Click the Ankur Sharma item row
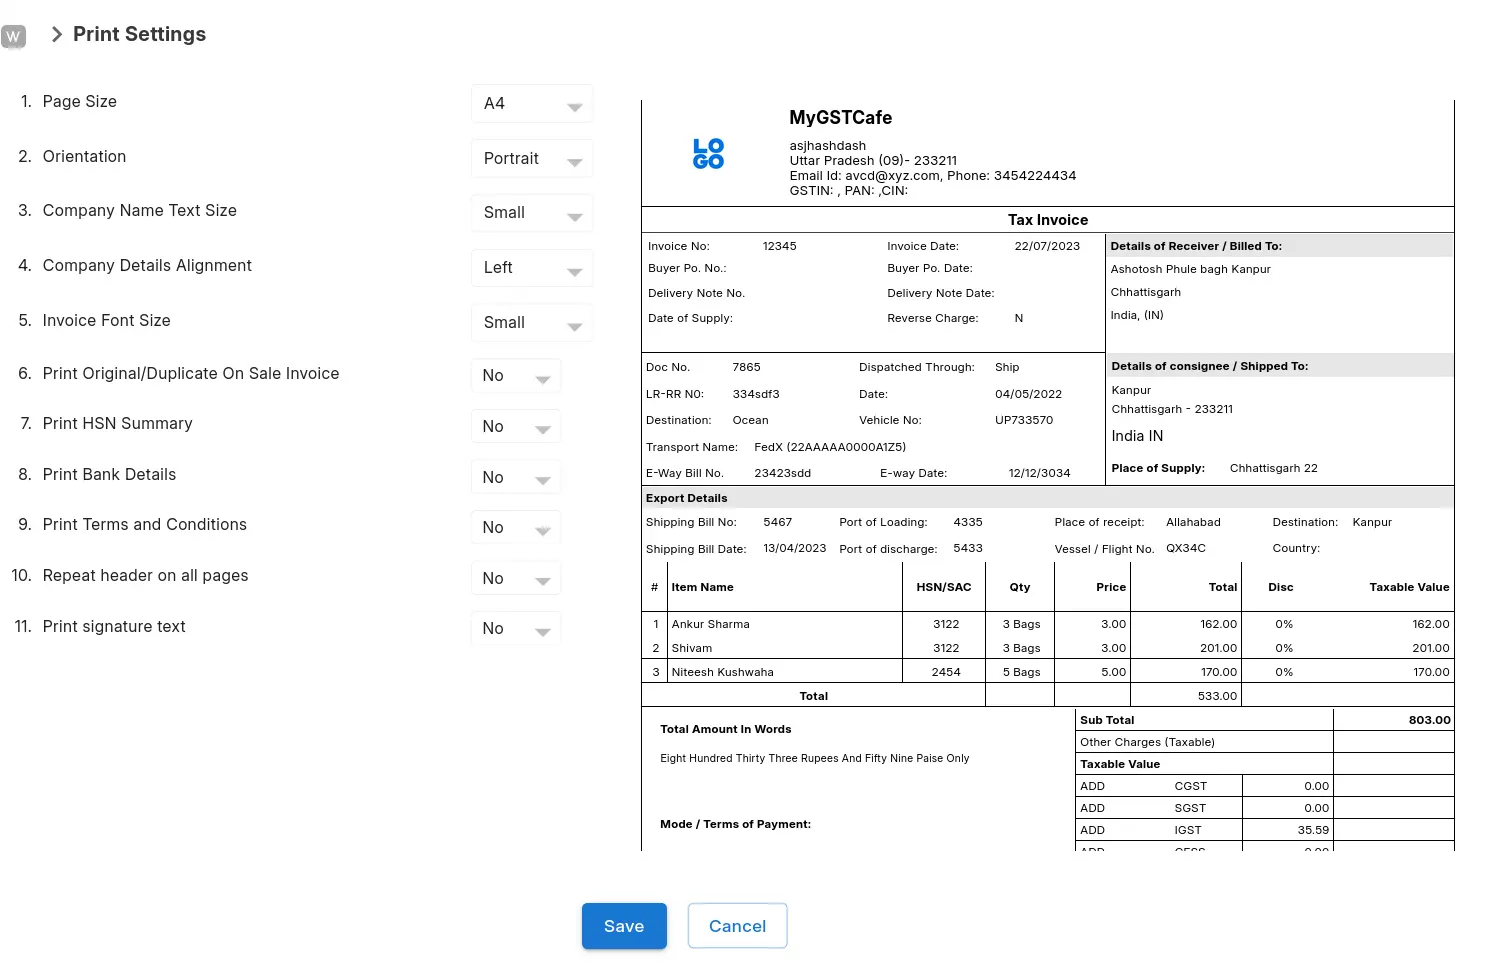 tap(1047, 624)
